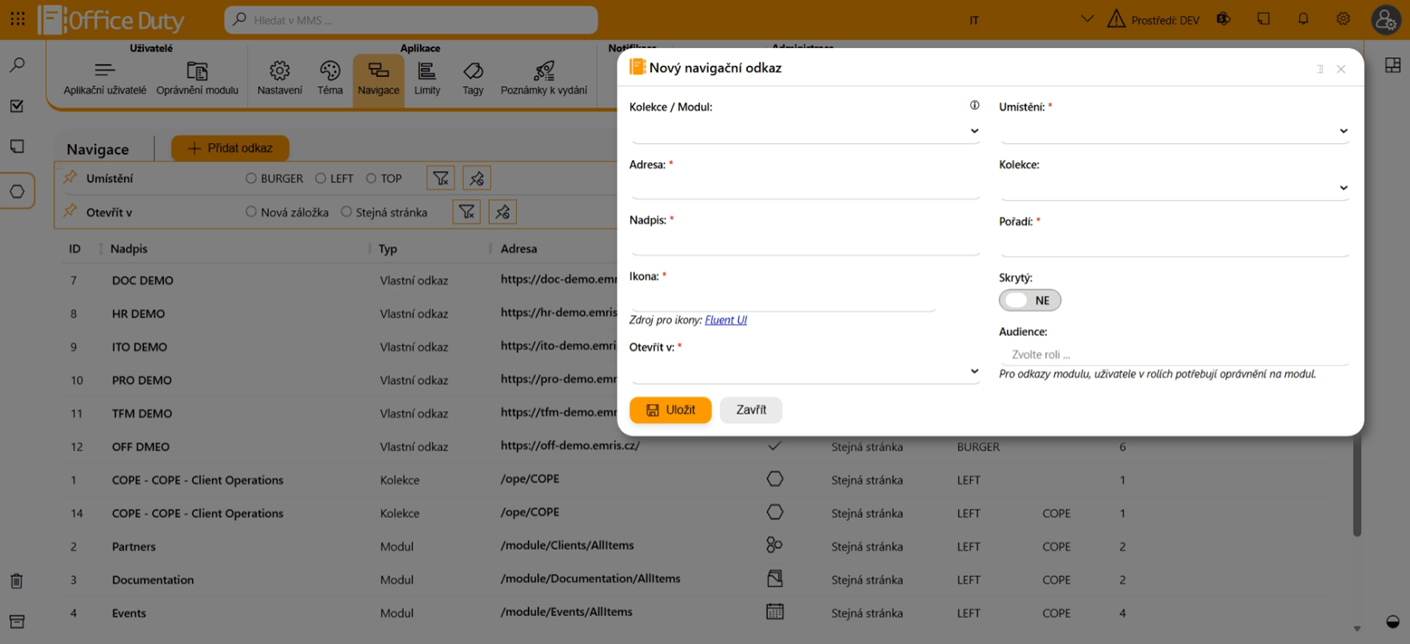This screenshot has width=1410, height=644.
Task: Select the Nová záložka radio option
Action: (x=251, y=212)
